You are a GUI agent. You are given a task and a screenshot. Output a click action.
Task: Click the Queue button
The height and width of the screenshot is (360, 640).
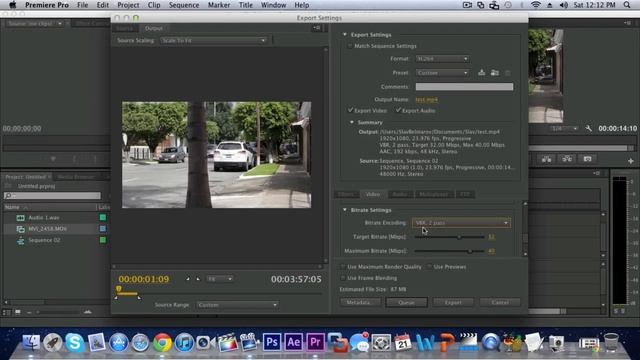click(x=407, y=302)
